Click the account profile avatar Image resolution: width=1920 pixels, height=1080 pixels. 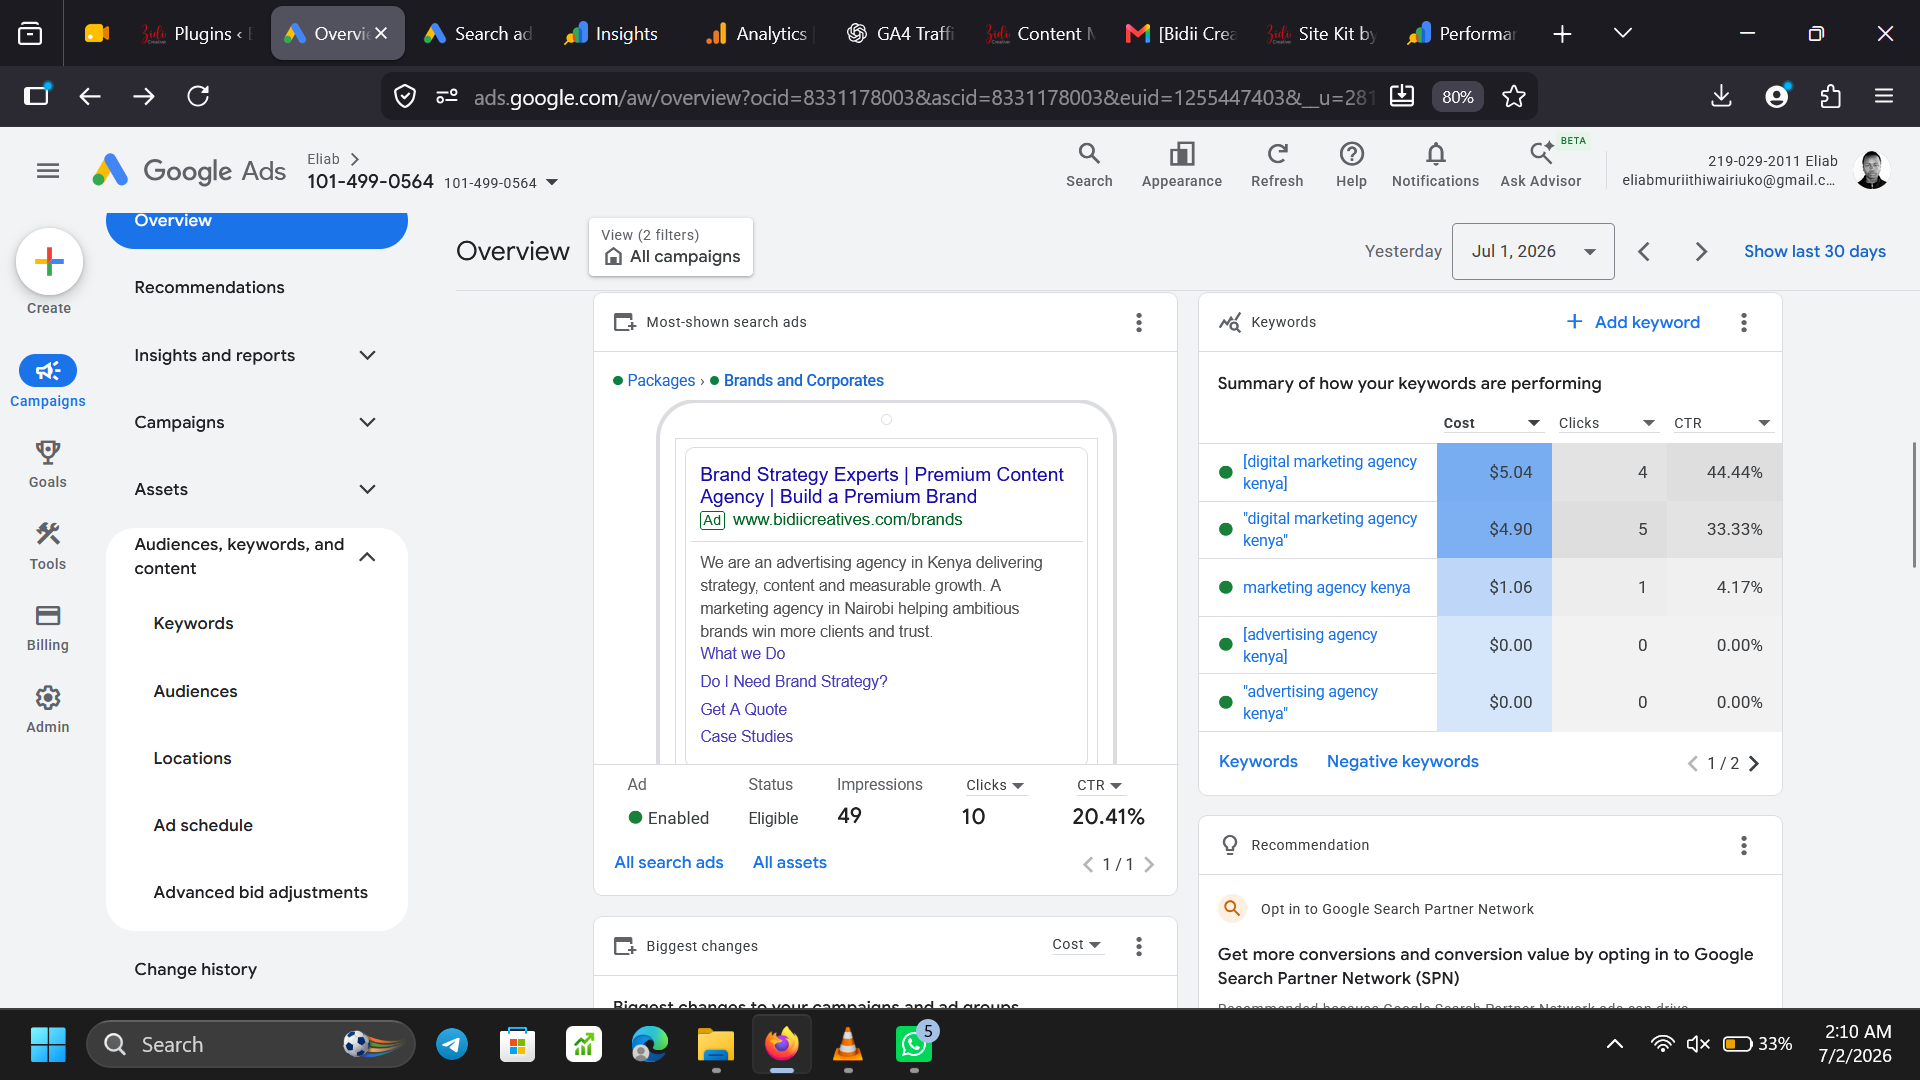point(1871,170)
